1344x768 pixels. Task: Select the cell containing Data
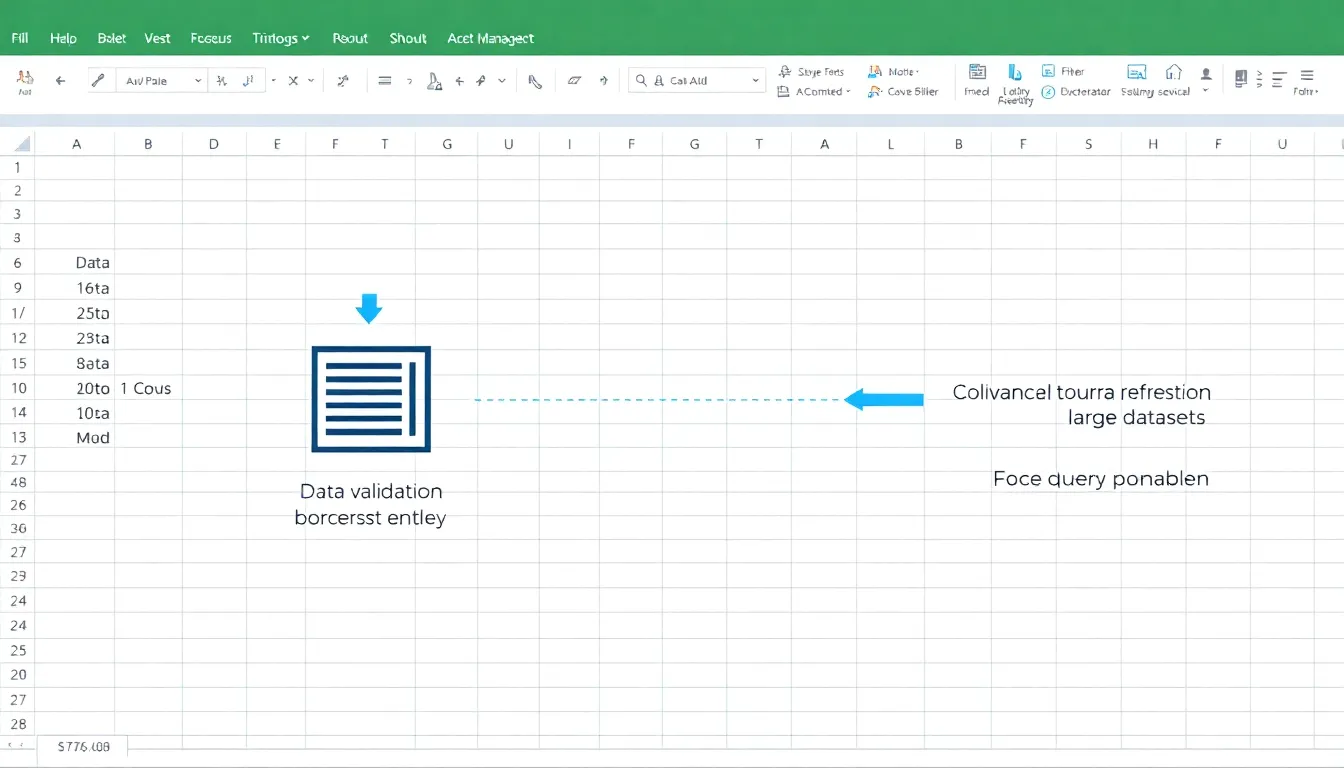92,263
